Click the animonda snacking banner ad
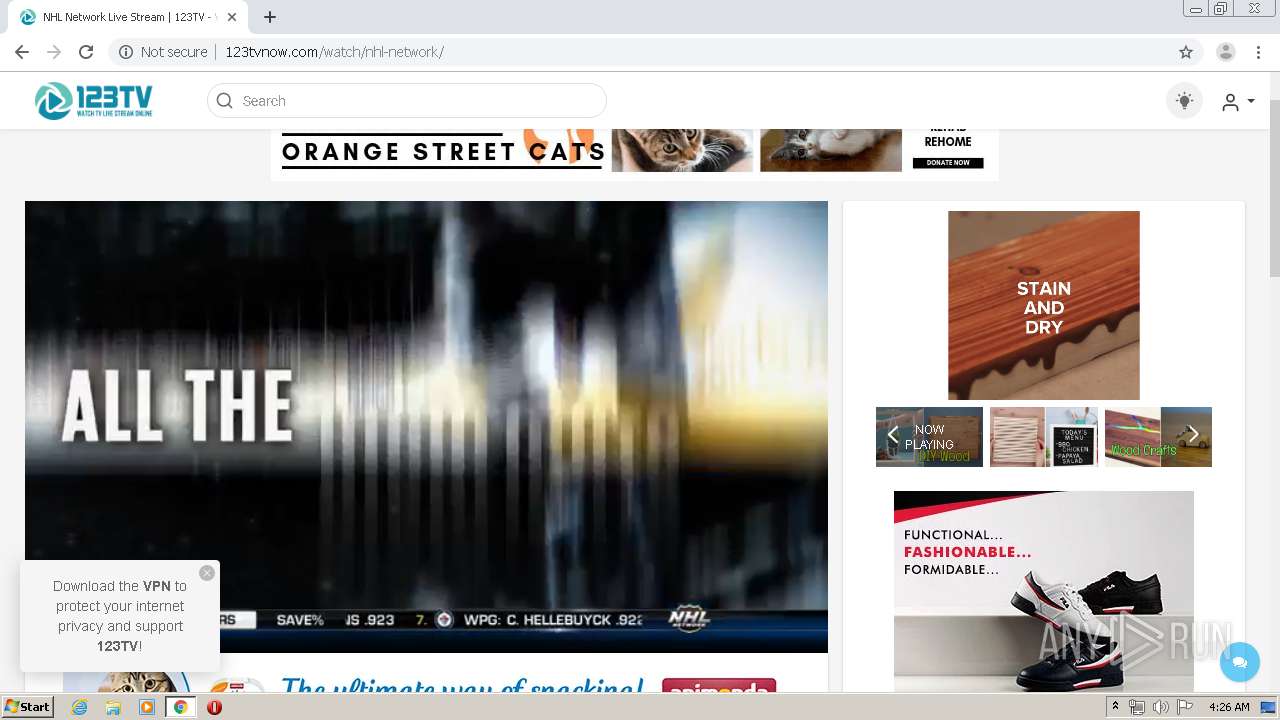1280x720 pixels. pos(425,681)
